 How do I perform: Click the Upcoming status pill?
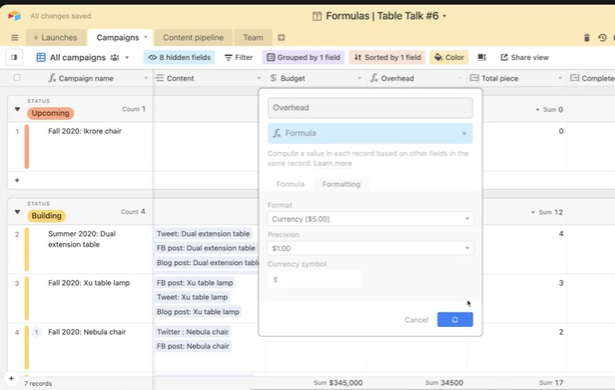pyautogui.click(x=51, y=113)
